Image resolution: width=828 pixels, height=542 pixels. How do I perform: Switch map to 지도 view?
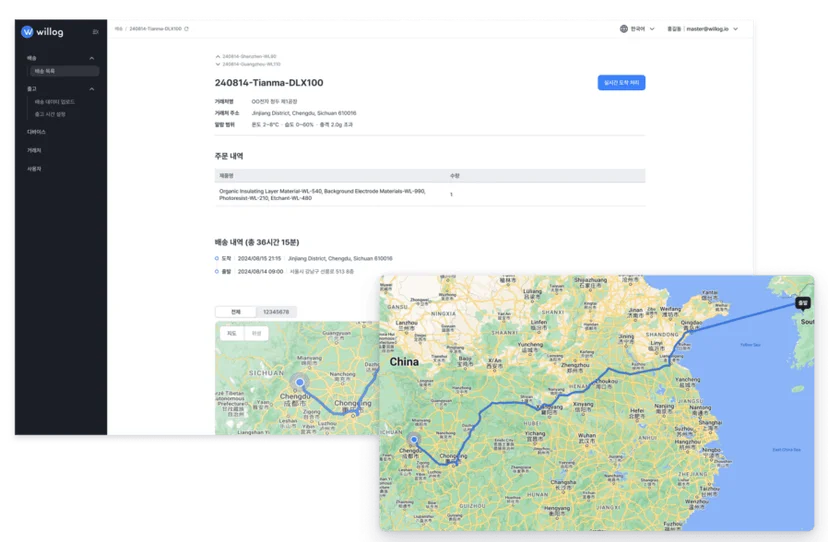point(232,333)
